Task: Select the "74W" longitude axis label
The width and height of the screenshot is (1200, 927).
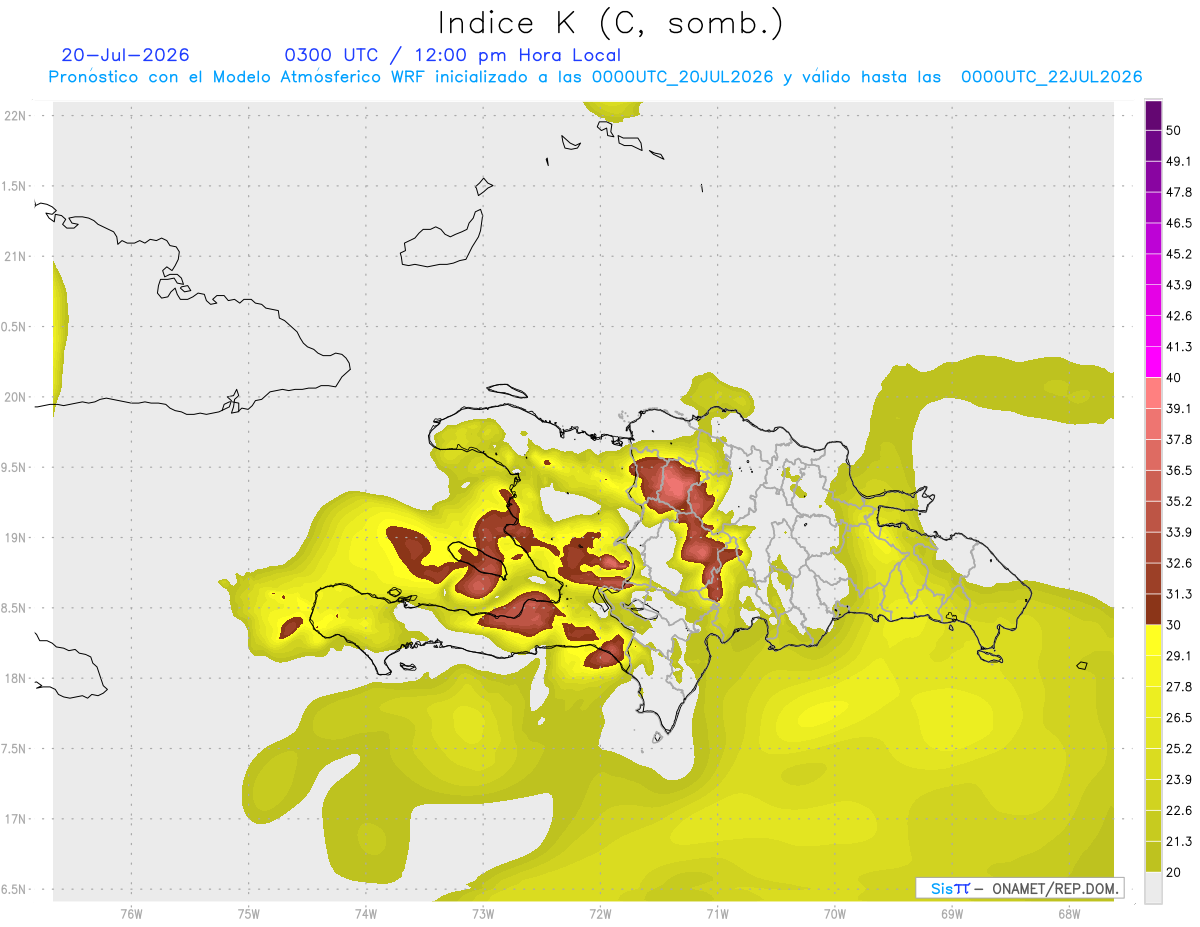Action: click(366, 914)
